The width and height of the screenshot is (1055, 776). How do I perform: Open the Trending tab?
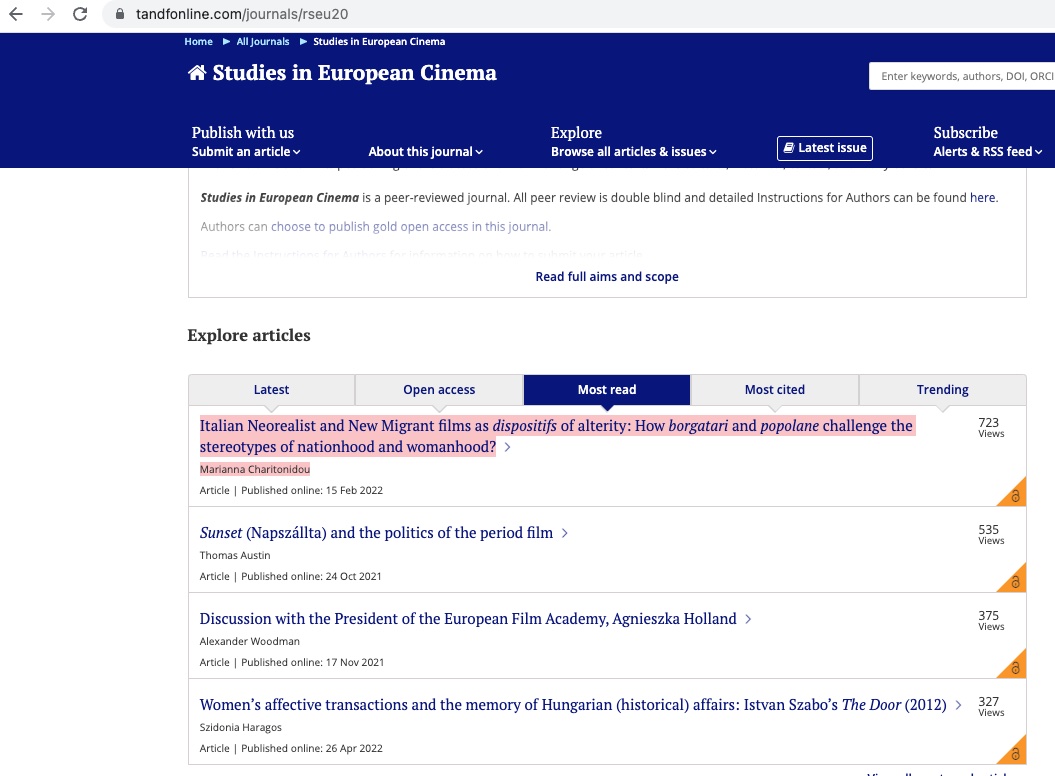[x=942, y=390]
